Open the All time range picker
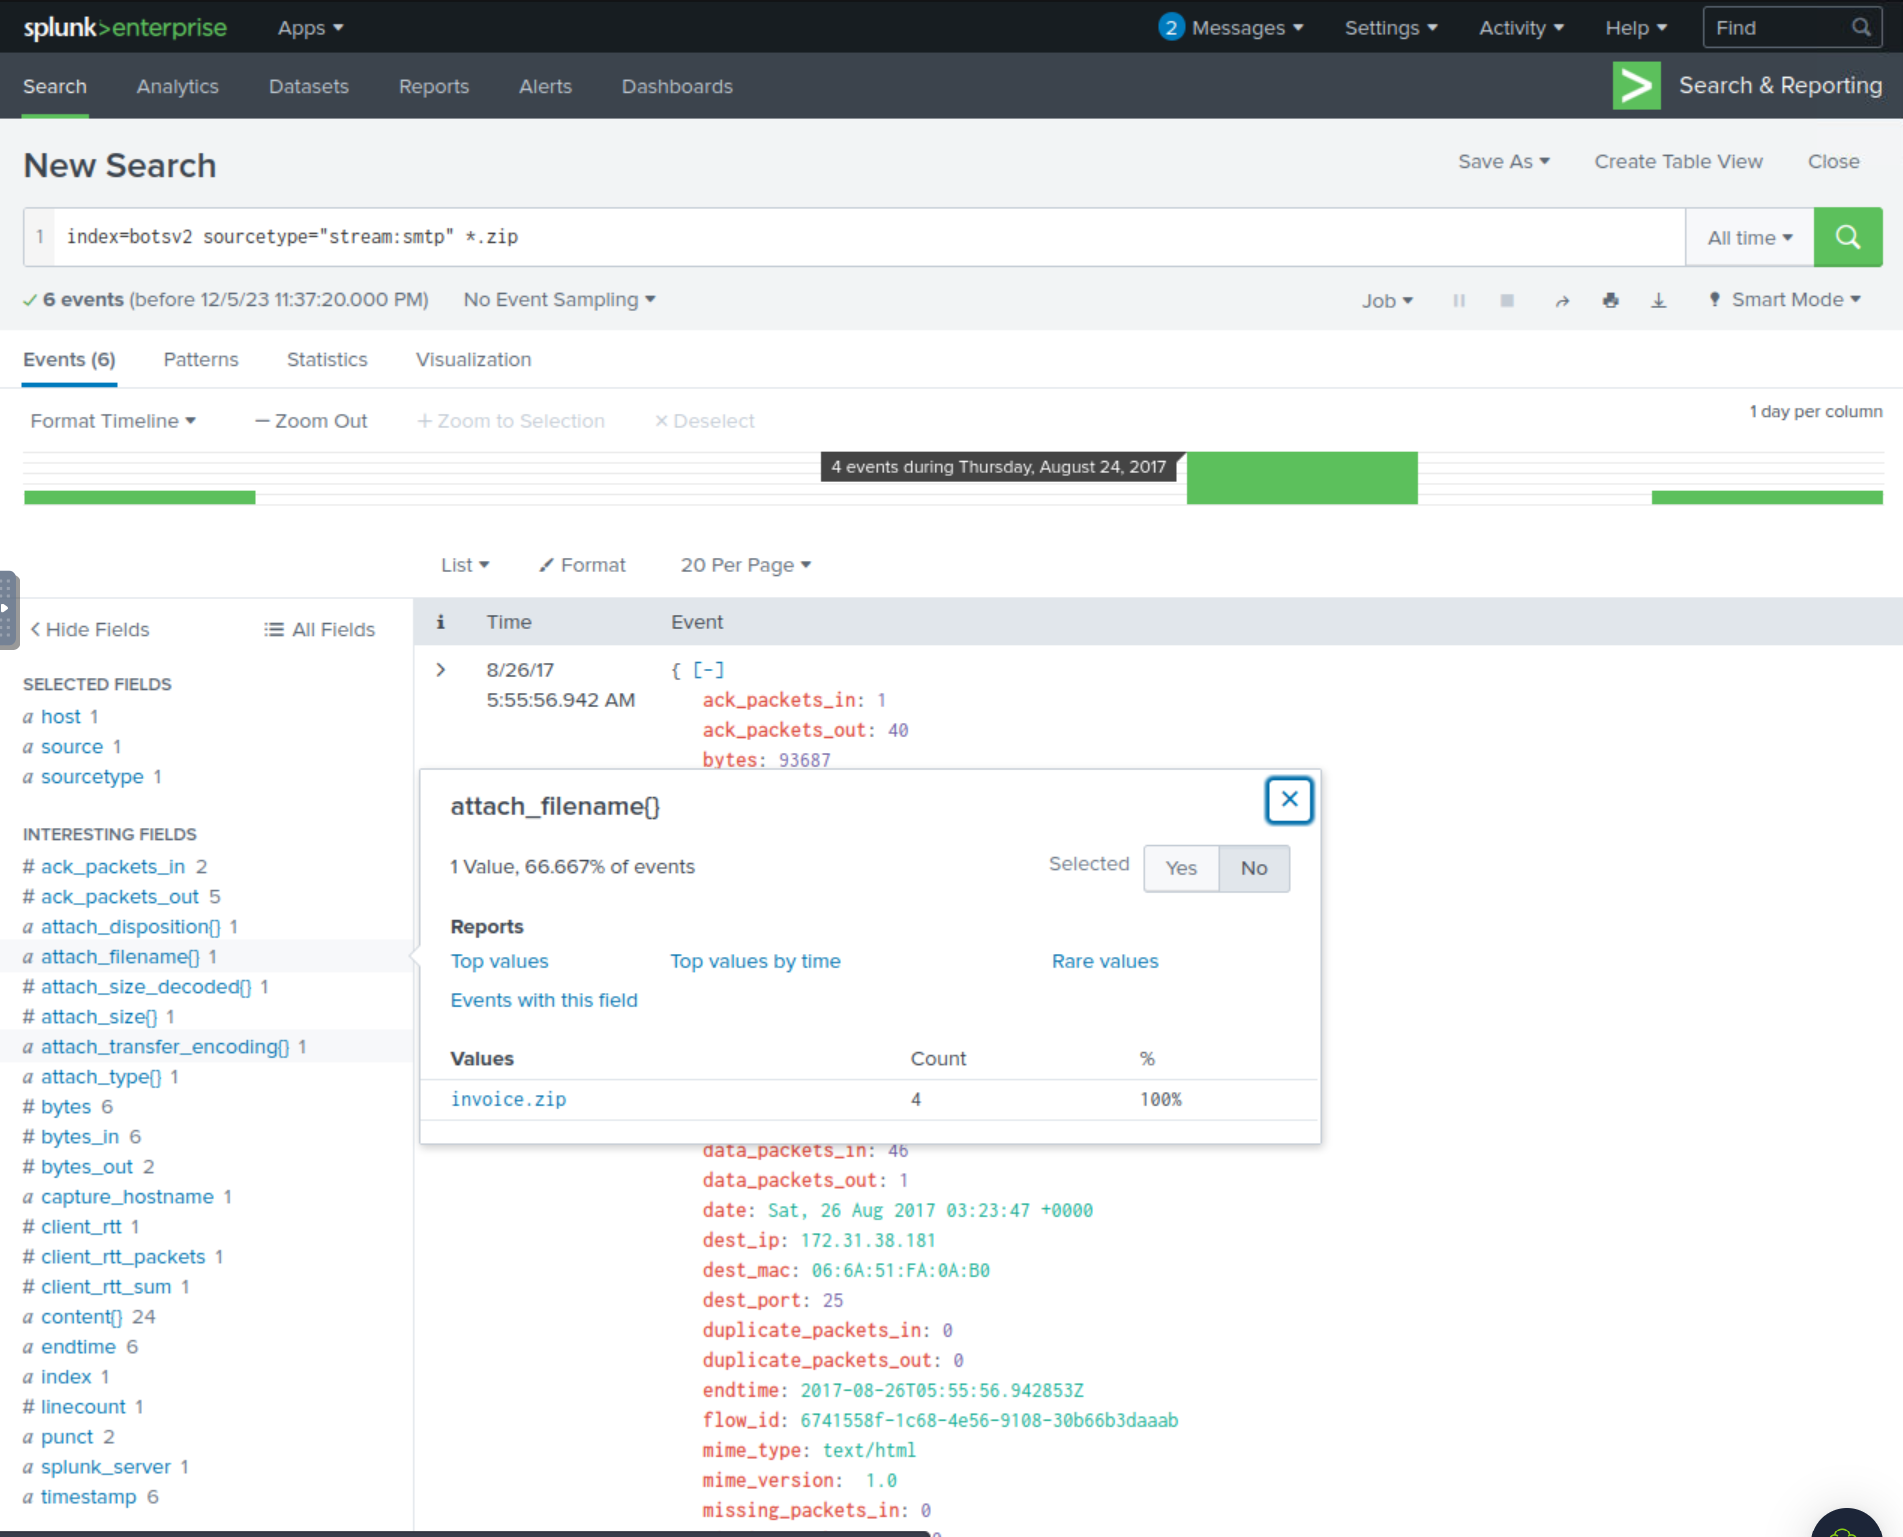Screen dimensions: 1903x1537 click(x=1750, y=238)
